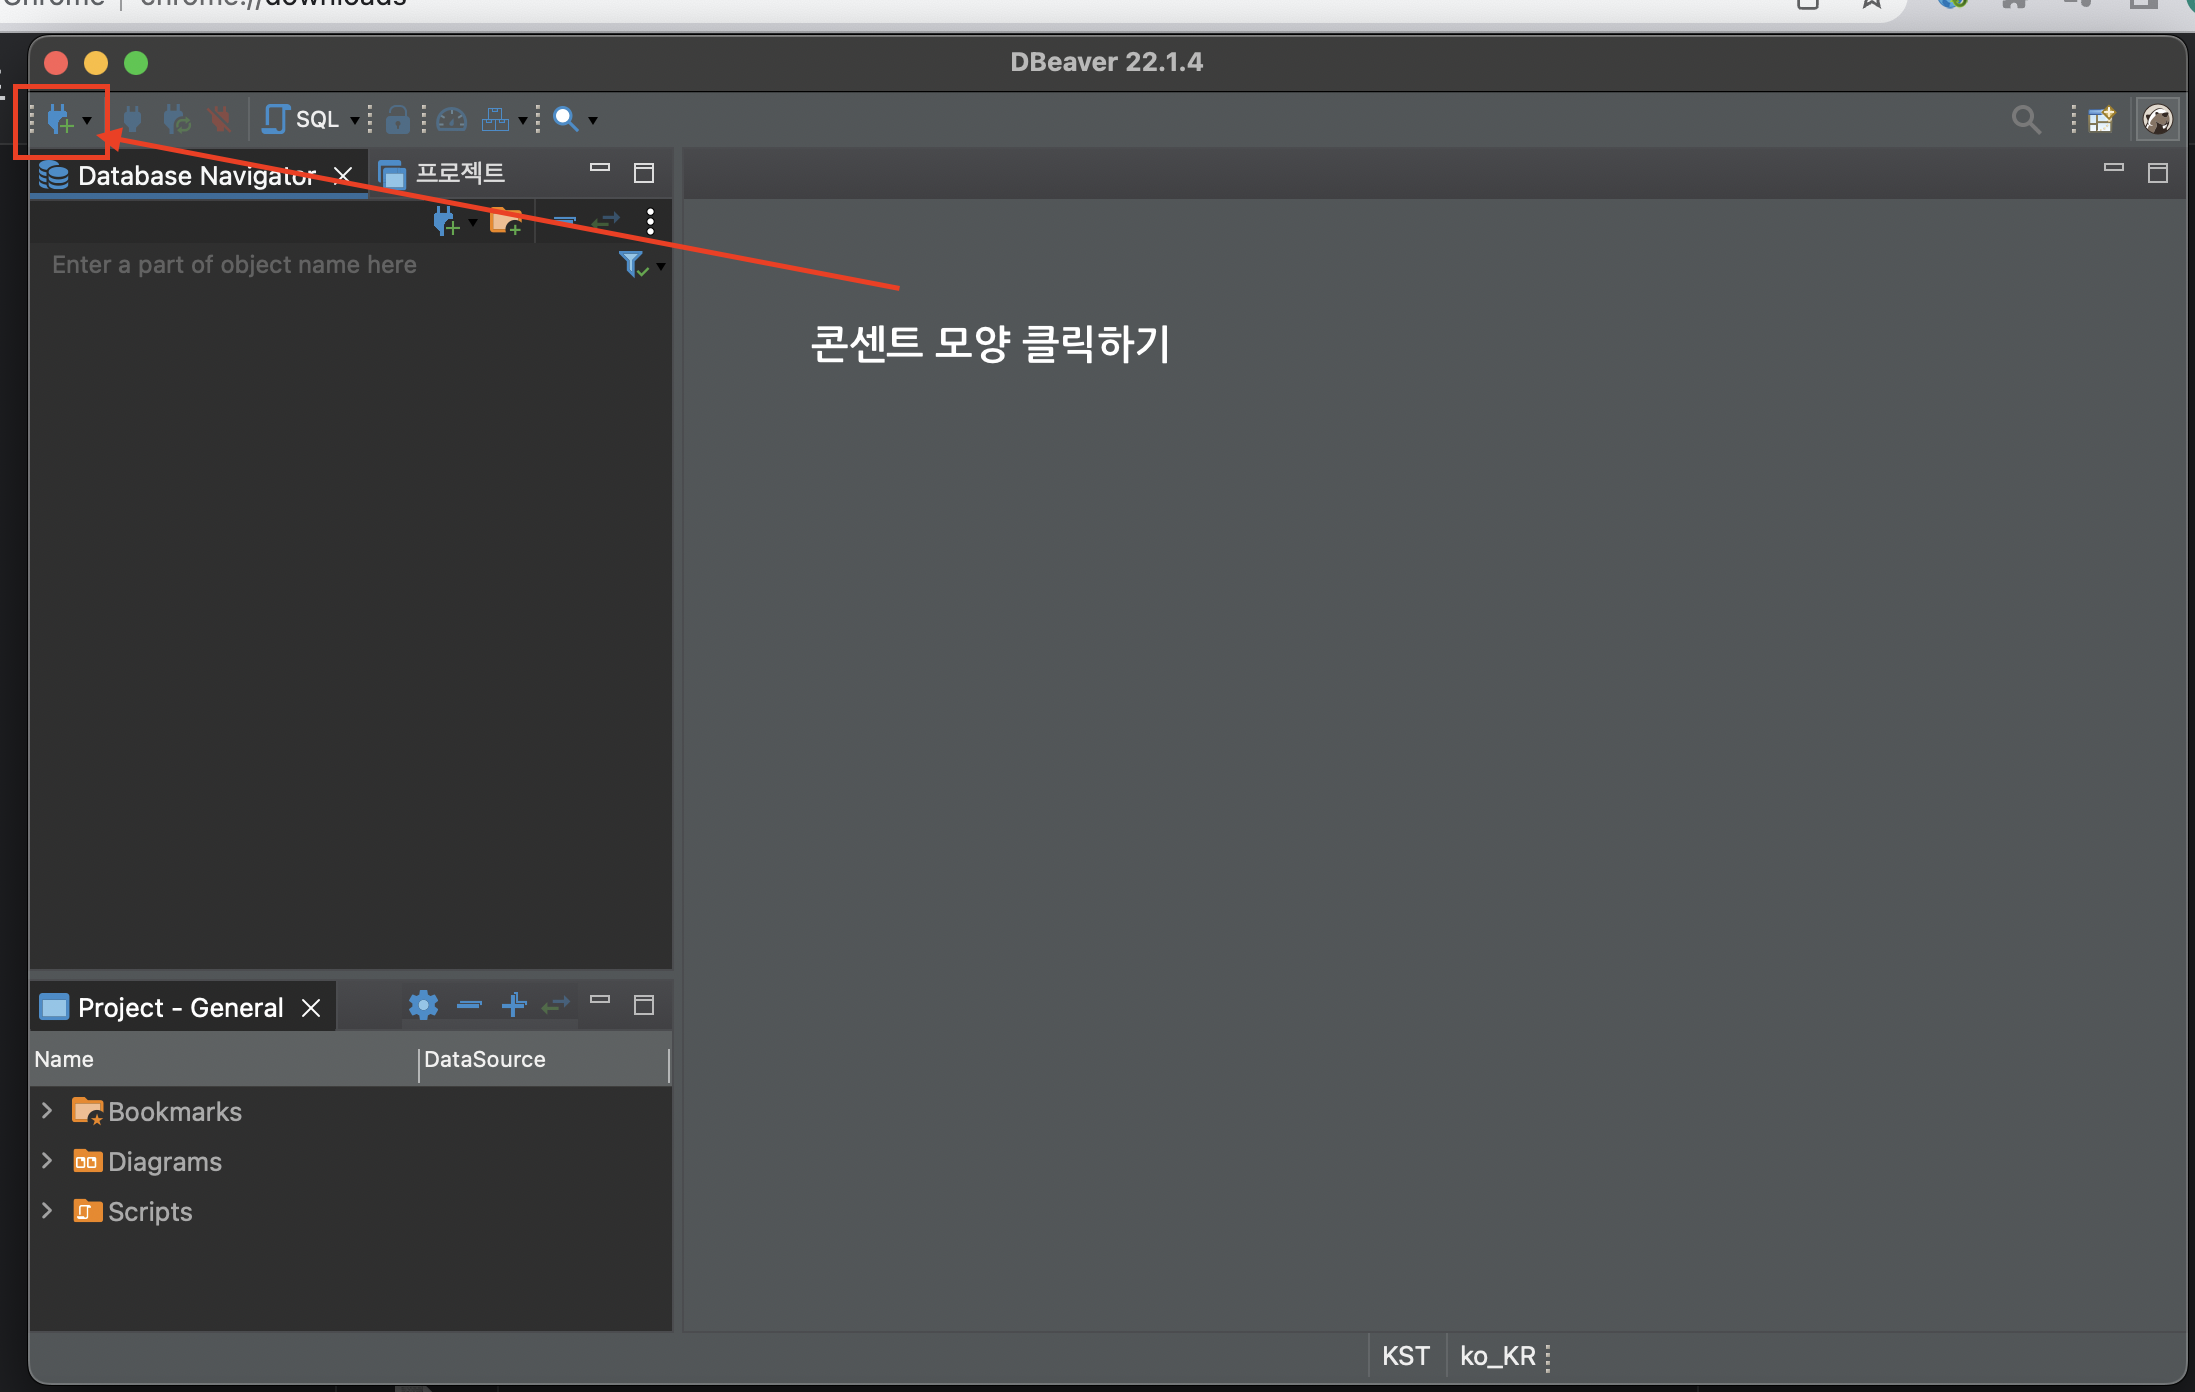This screenshot has height=1392, width=2195.
Task: Toggle the auto-commit lock icon
Action: pyautogui.click(x=398, y=119)
